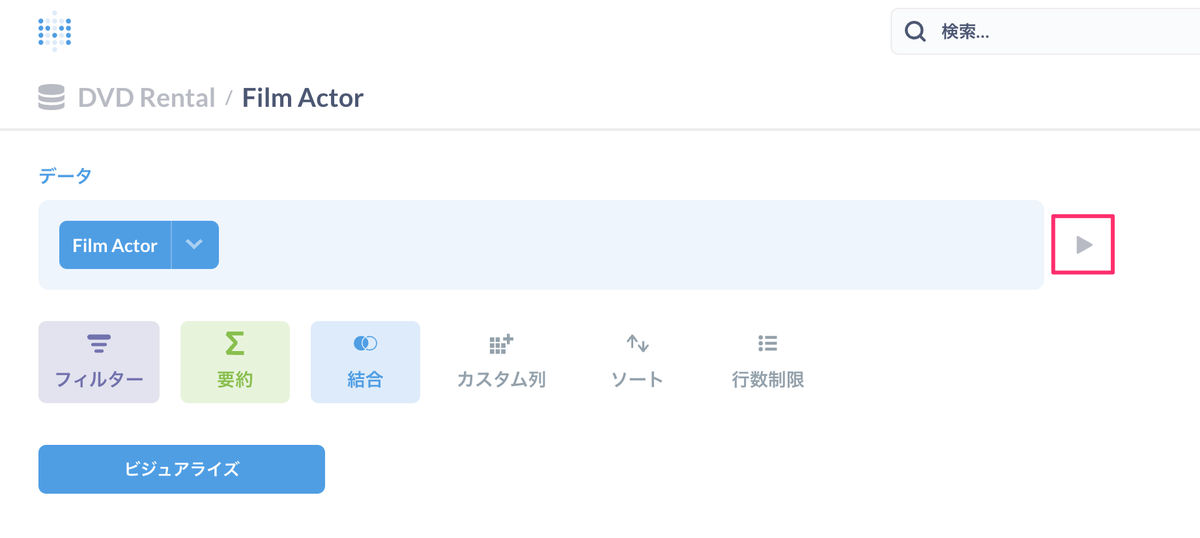Image resolution: width=1200 pixels, height=538 pixels.
Task: Click the sort arrows icon
Action: click(x=637, y=344)
